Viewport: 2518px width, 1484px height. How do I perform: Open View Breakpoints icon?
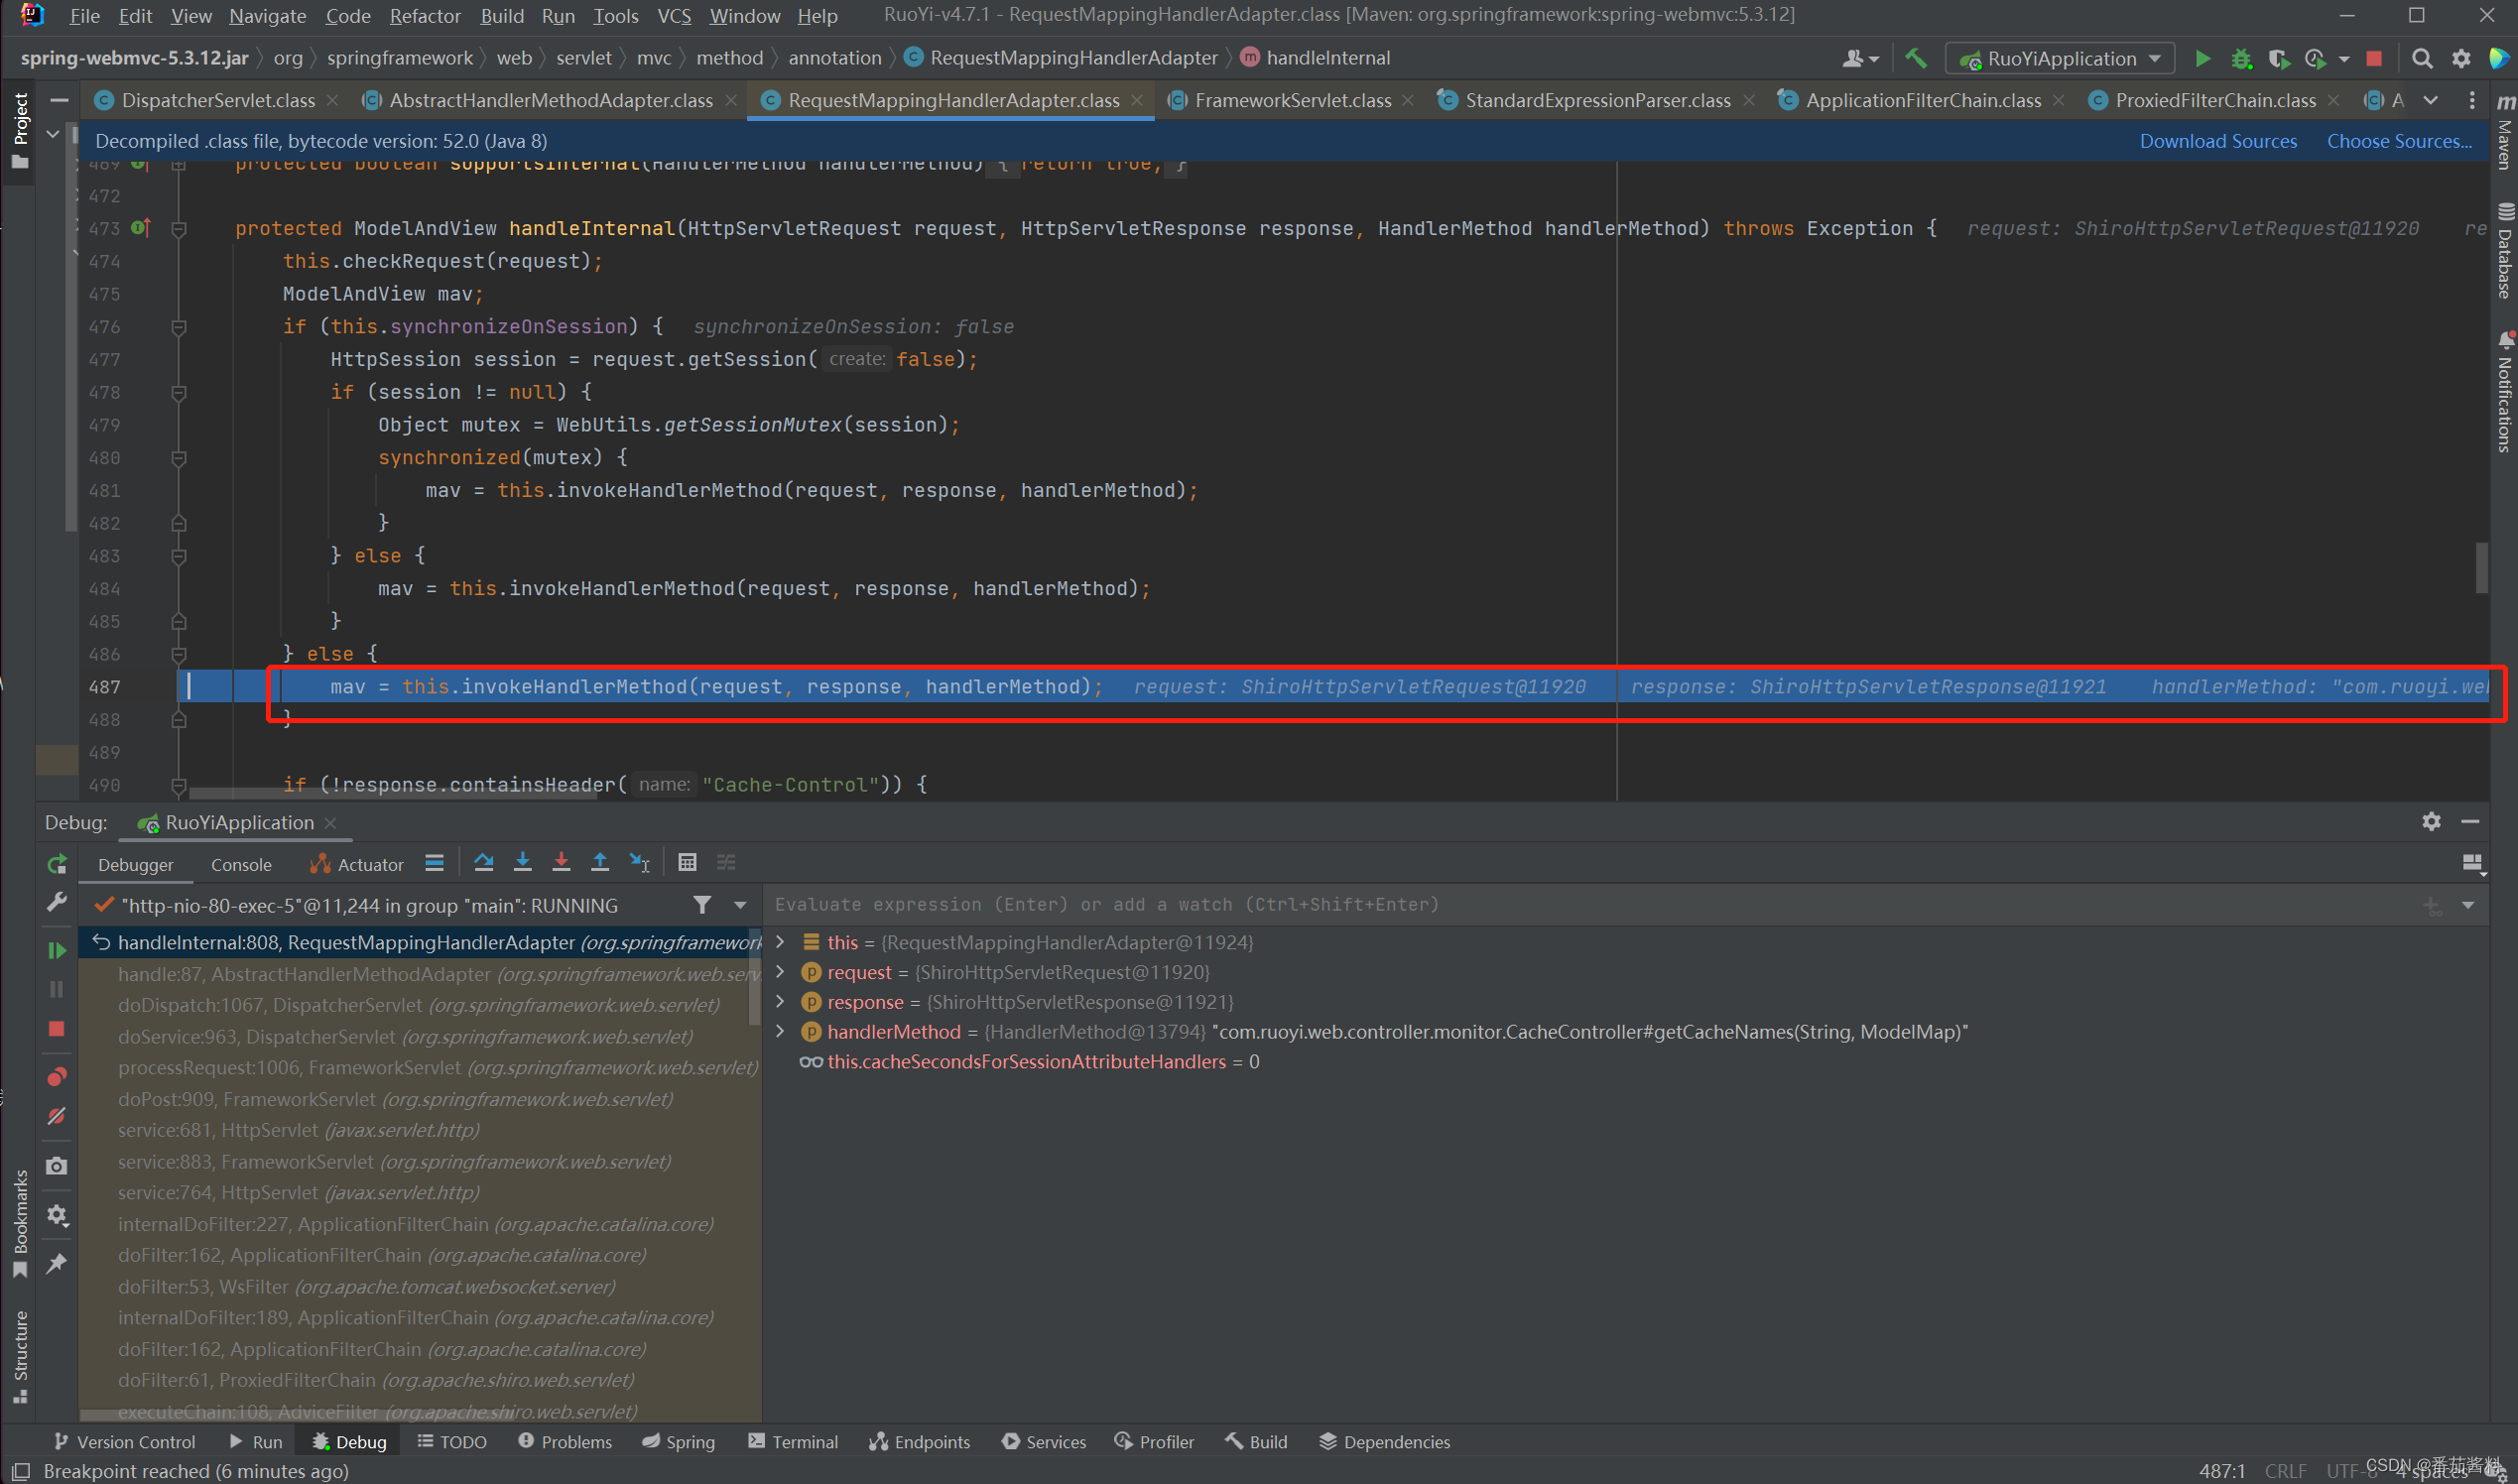click(57, 1077)
